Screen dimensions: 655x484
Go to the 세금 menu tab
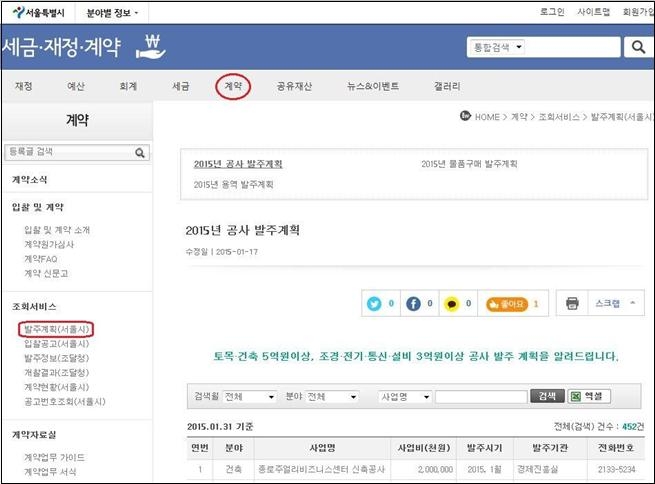click(x=181, y=86)
